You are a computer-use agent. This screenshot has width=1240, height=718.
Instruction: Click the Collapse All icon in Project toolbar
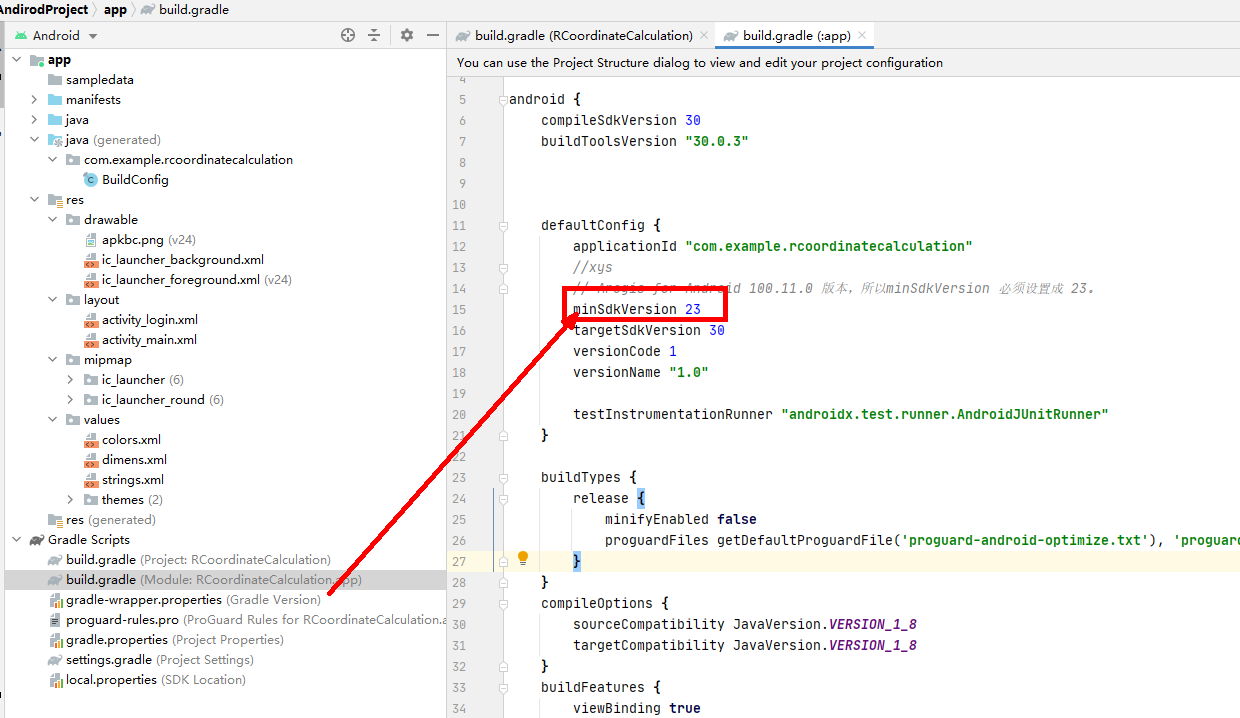[x=374, y=35]
